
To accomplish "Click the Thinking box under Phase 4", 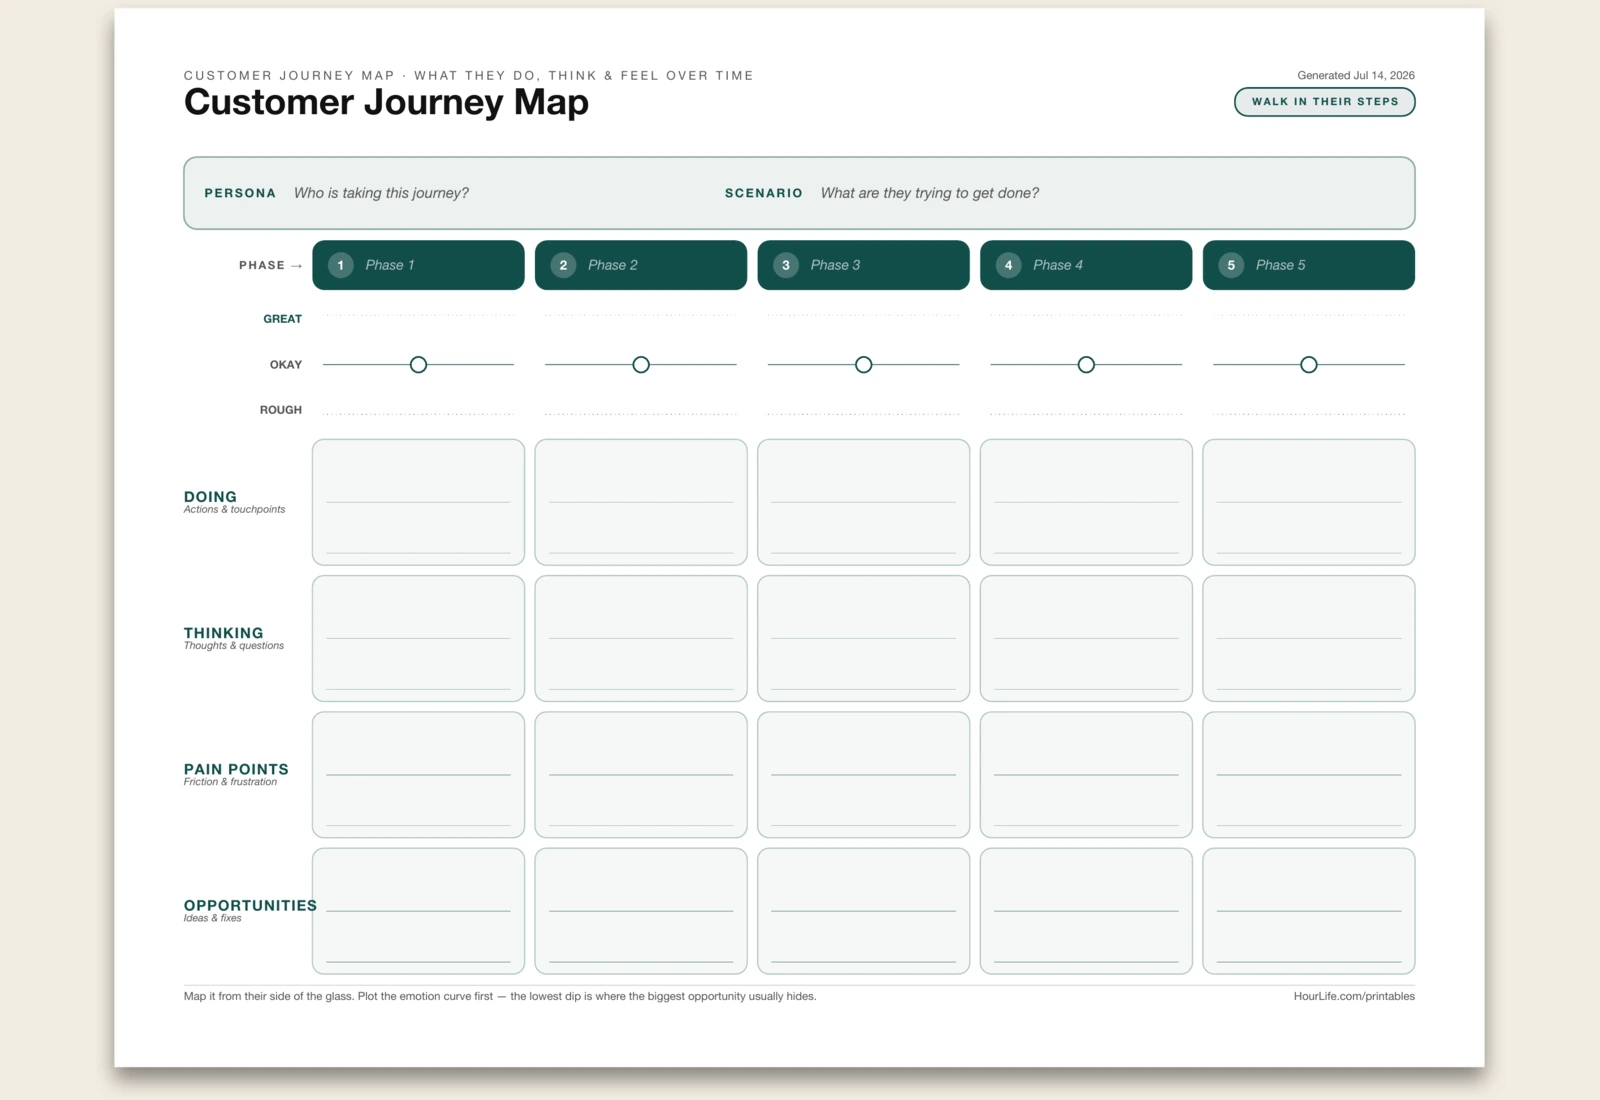I will pyautogui.click(x=1086, y=638).
